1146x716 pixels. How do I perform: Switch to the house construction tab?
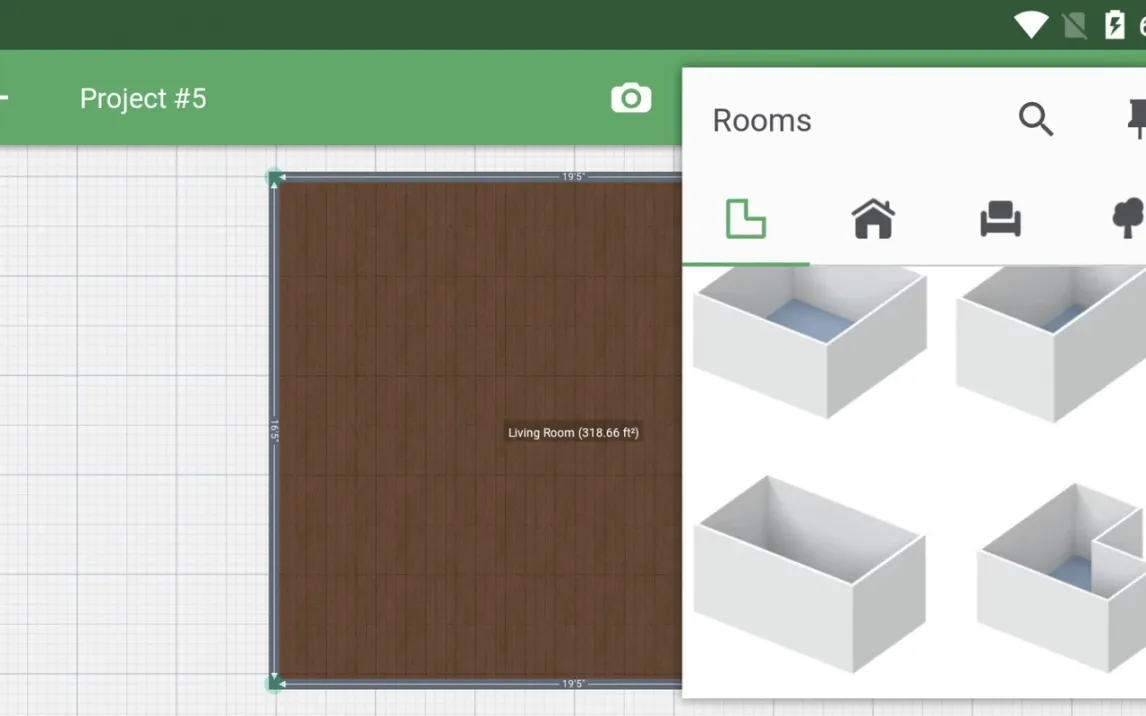(x=872, y=219)
